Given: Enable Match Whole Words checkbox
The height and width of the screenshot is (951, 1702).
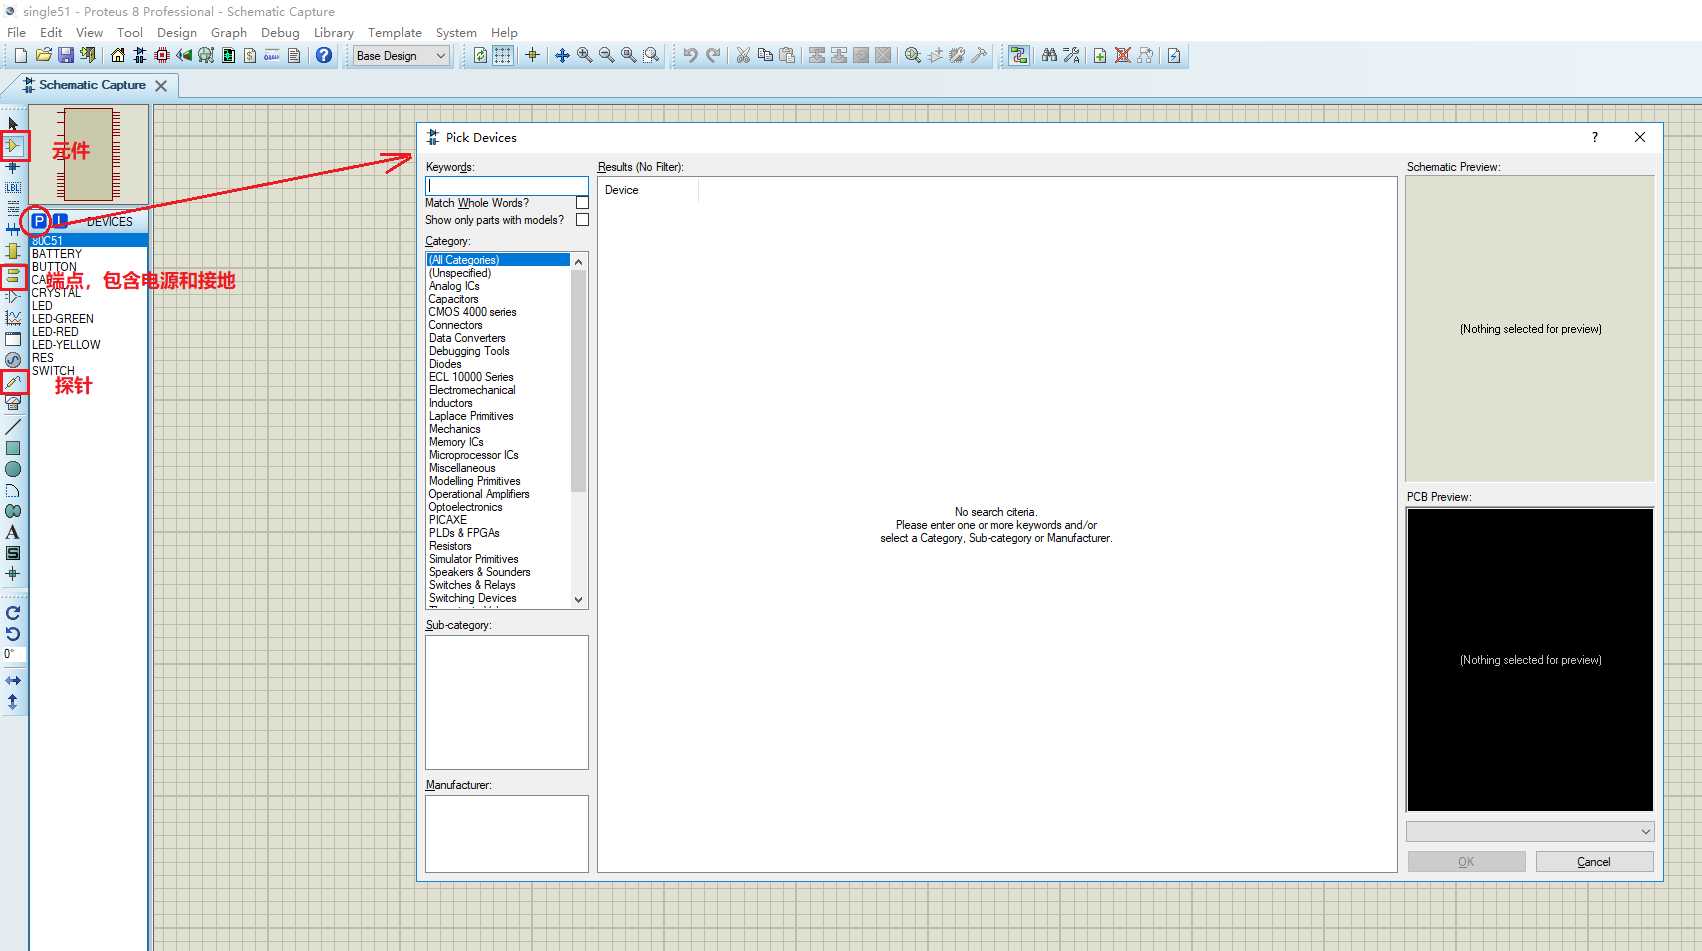Looking at the screenshot, I should click(582, 203).
